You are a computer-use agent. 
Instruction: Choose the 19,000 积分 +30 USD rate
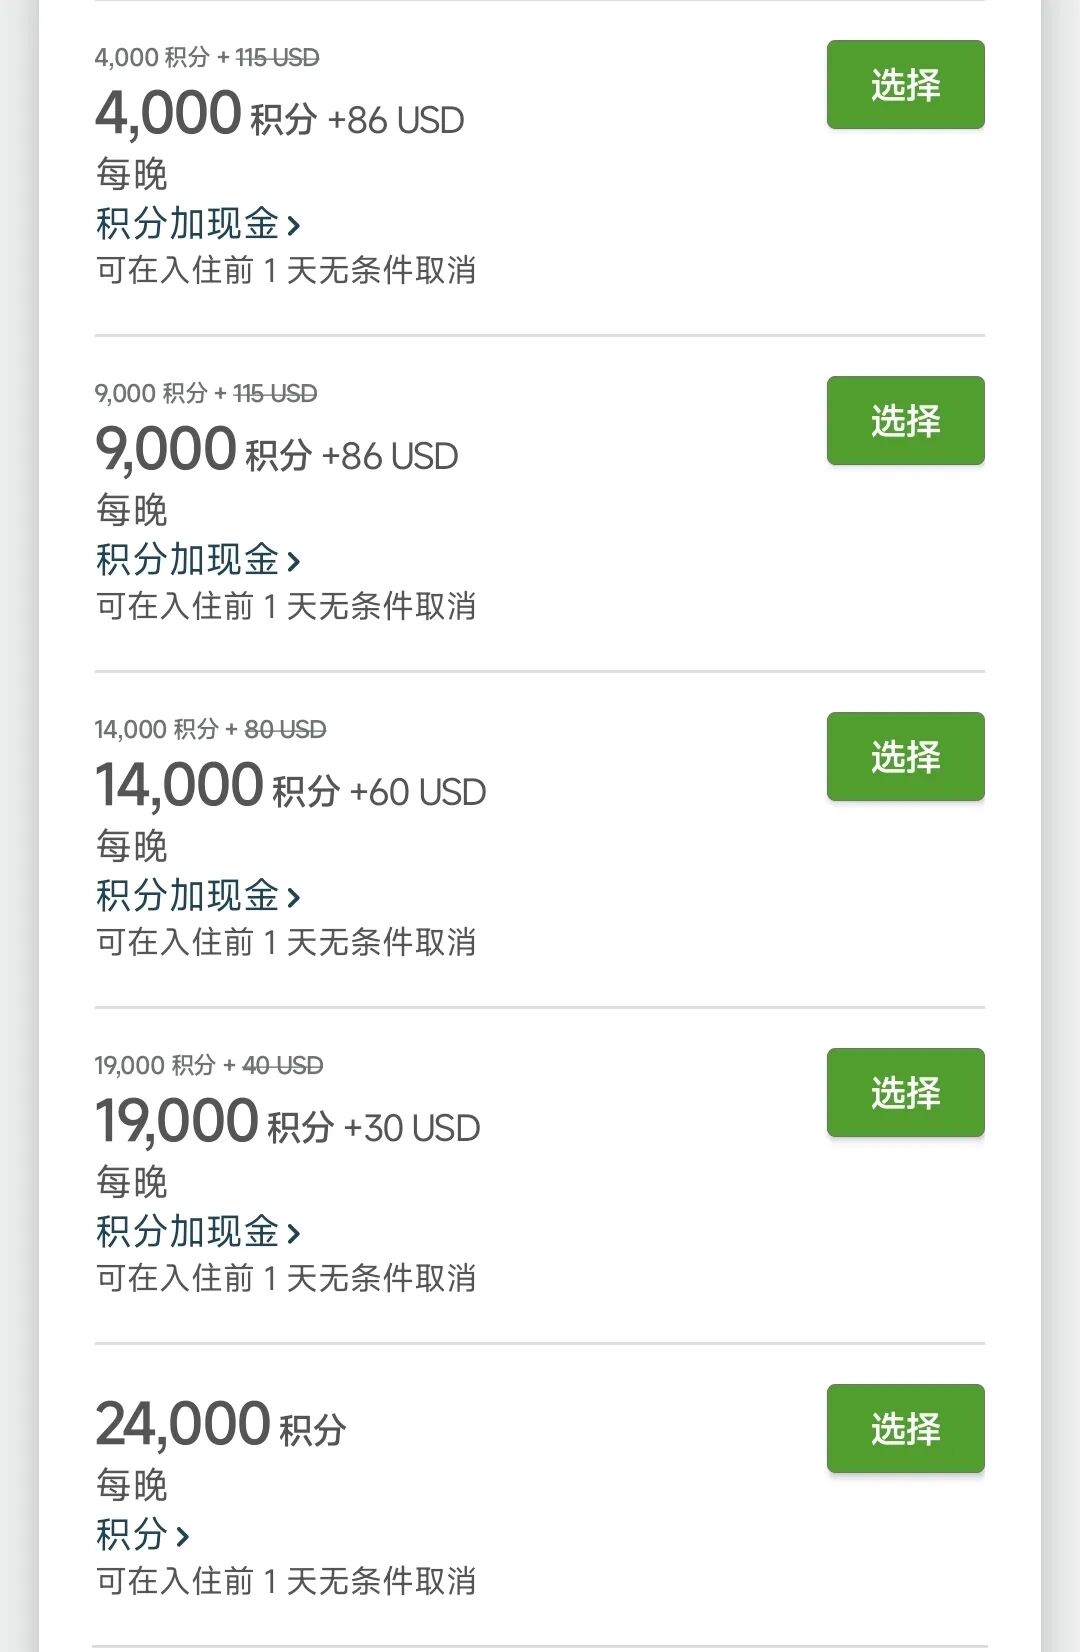pos(905,1093)
